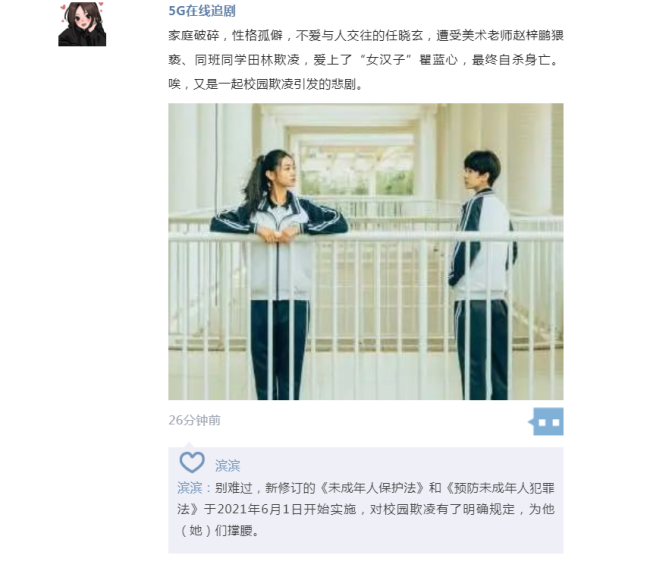Viewport: 650px width, 568px height.
Task: Click the line 唉，又是一起校园欺凌引发的悲剧
Action: click(x=266, y=84)
